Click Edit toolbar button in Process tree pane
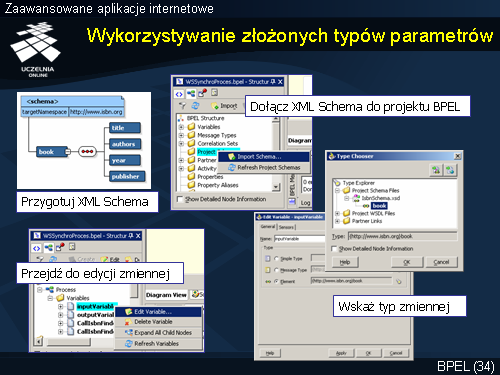Viewport: 500px width, 375px height. coord(110,259)
